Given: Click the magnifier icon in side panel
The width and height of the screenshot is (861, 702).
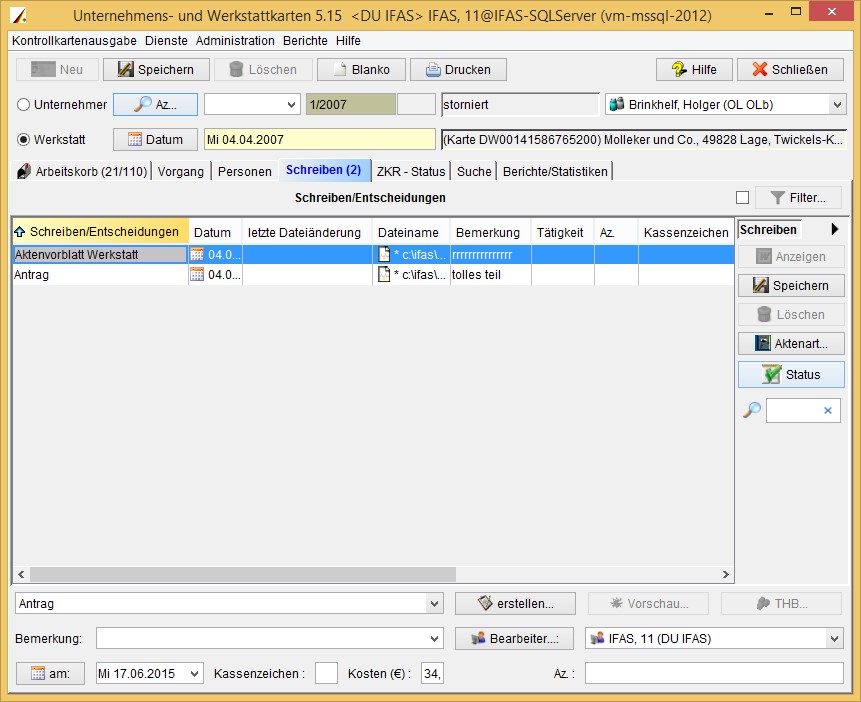Looking at the screenshot, I should coord(752,410).
